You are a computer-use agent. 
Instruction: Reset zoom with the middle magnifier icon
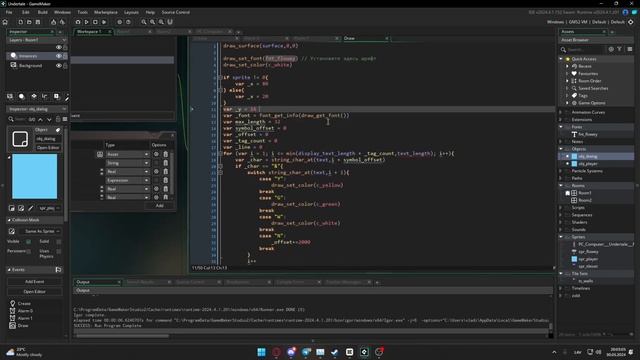click(153, 22)
